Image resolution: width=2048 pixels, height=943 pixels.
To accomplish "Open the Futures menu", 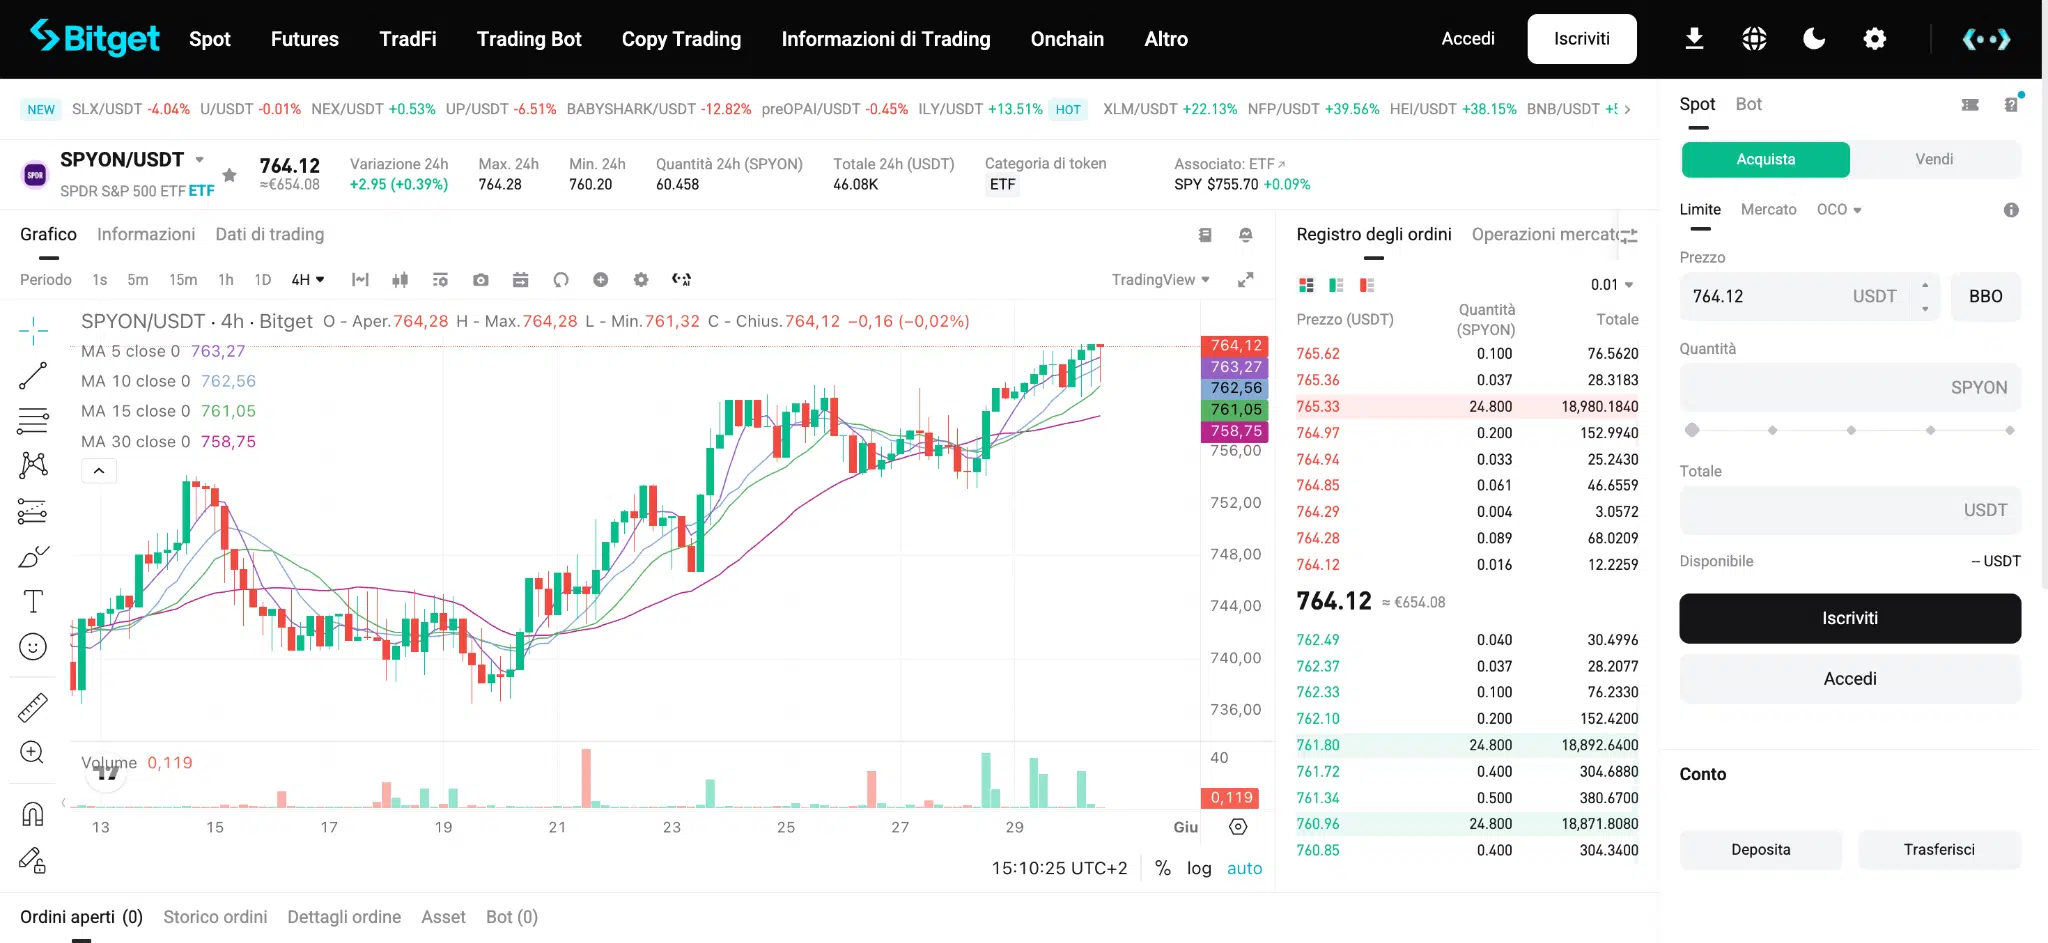I will 305,39.
